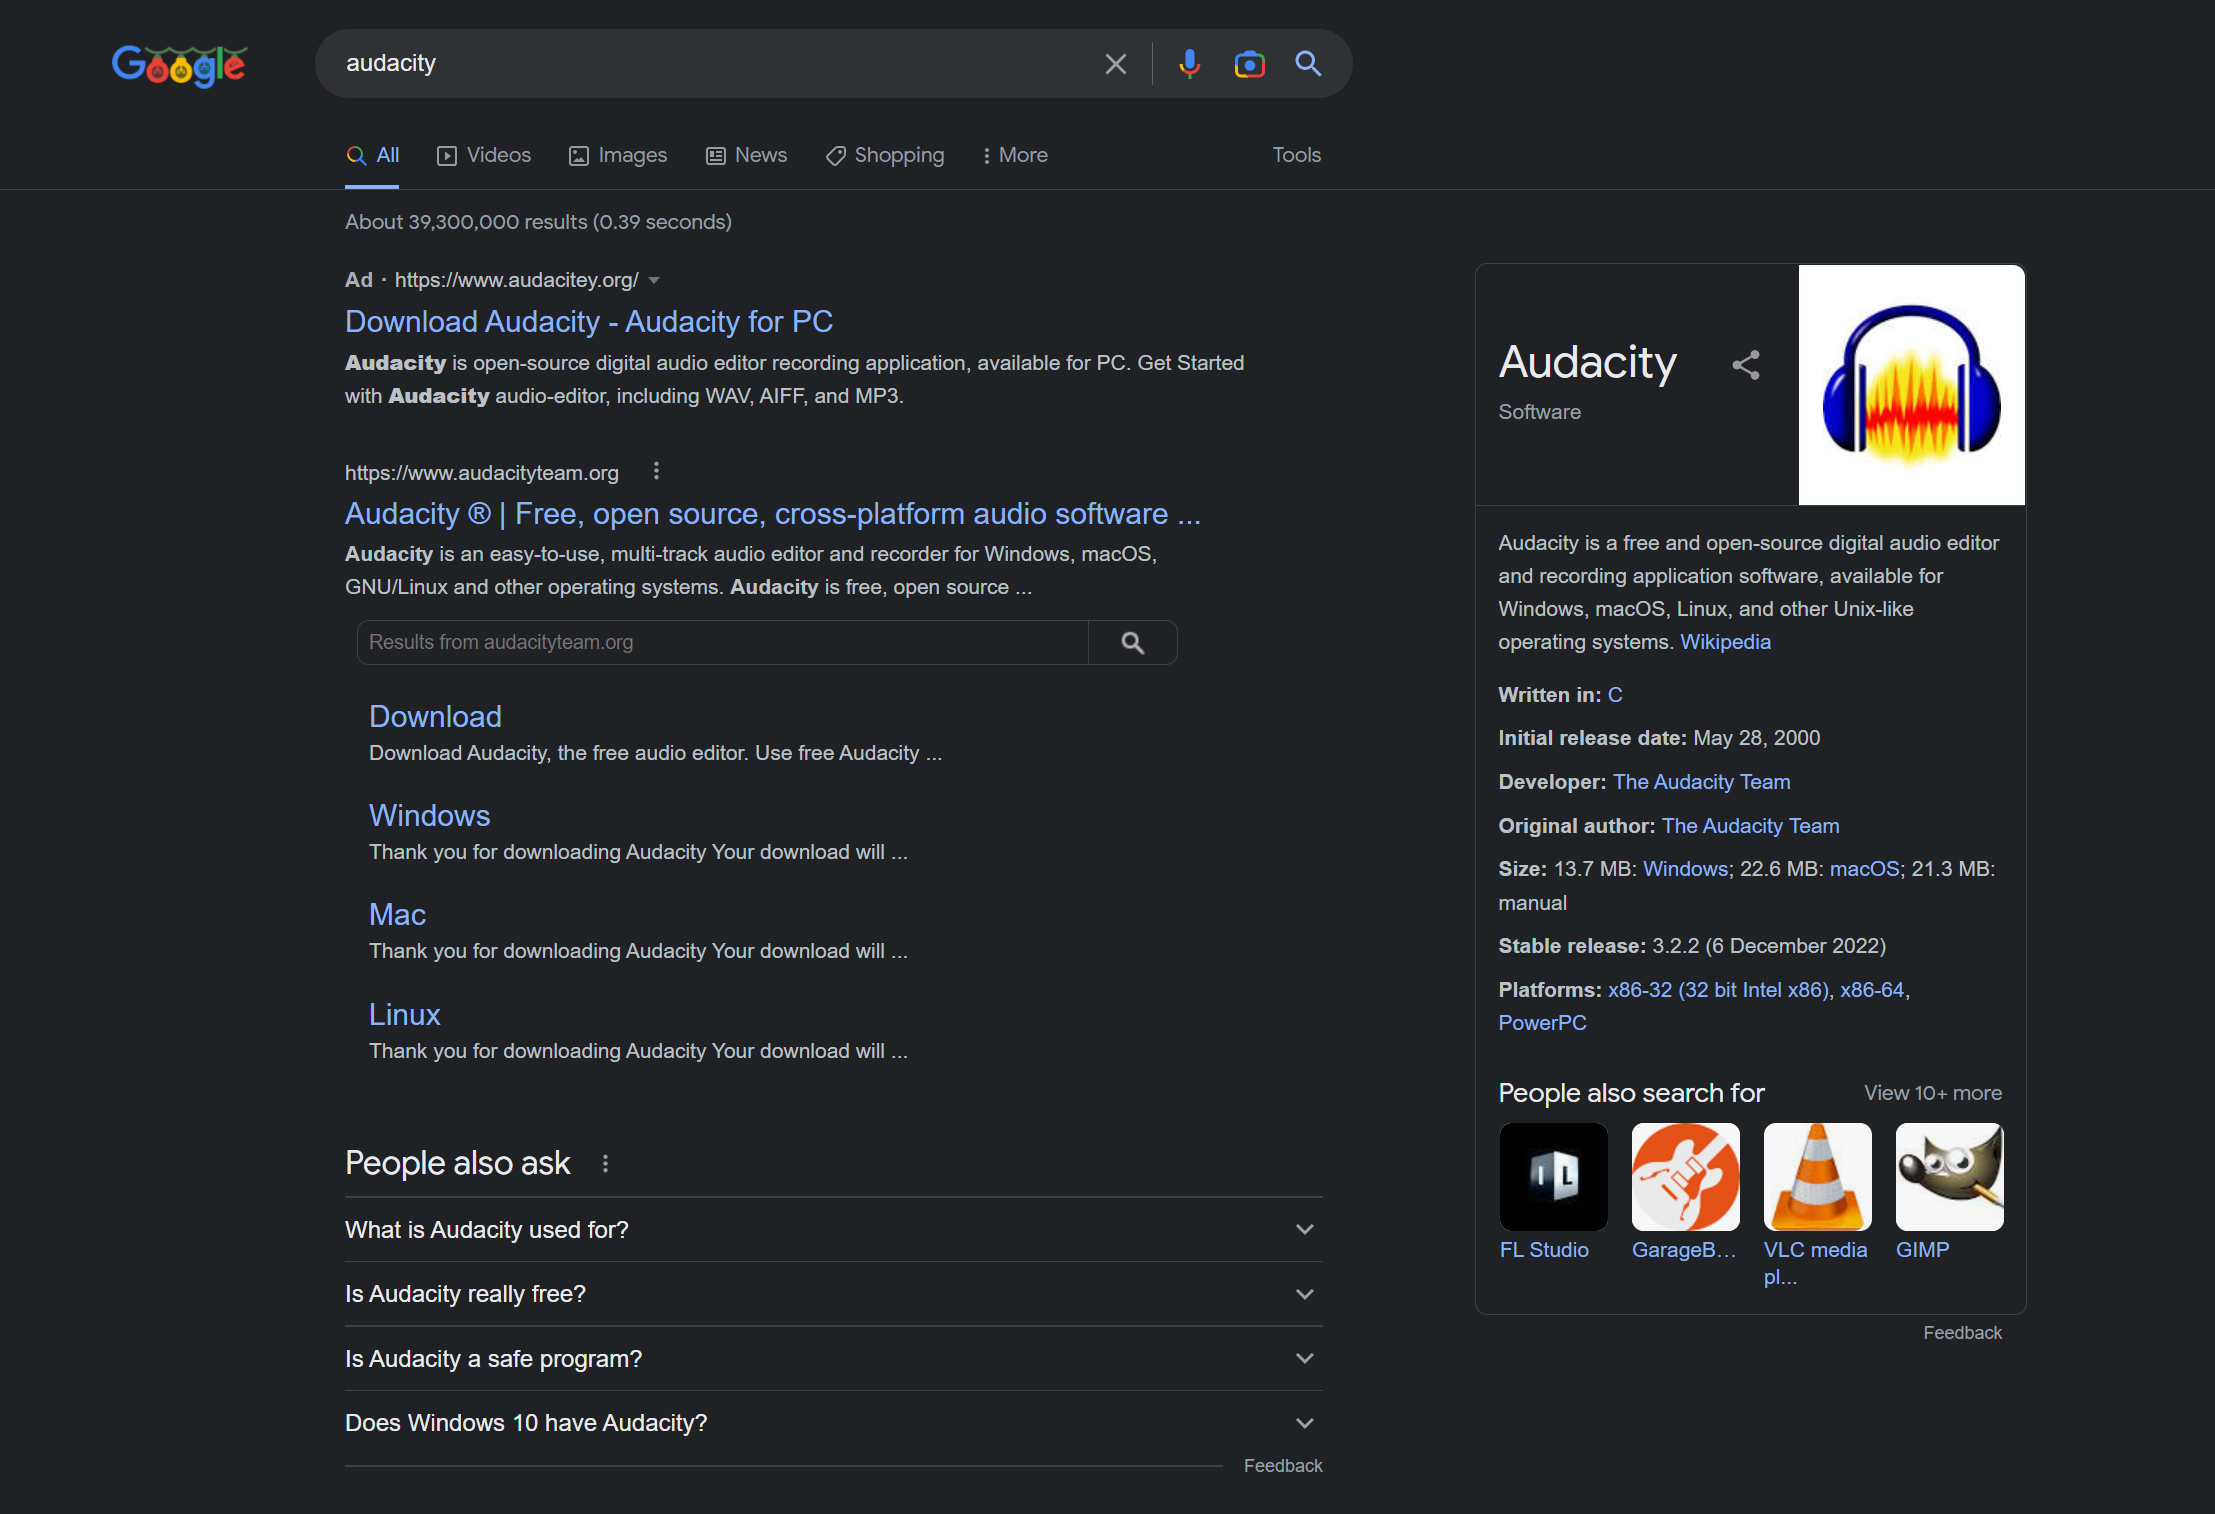This screenshot has width=2215, height=1514.
Task: Open the Linux sitelink
Action: point(404,1014)
